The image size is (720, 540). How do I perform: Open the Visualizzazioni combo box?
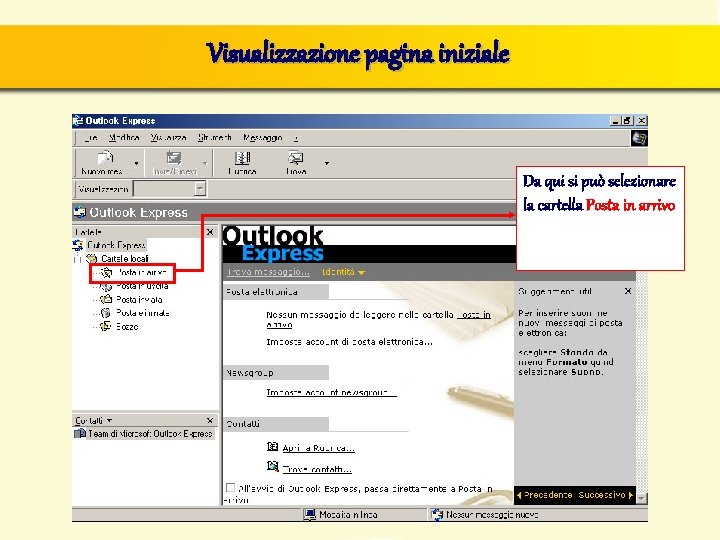(x=169, y=189)
